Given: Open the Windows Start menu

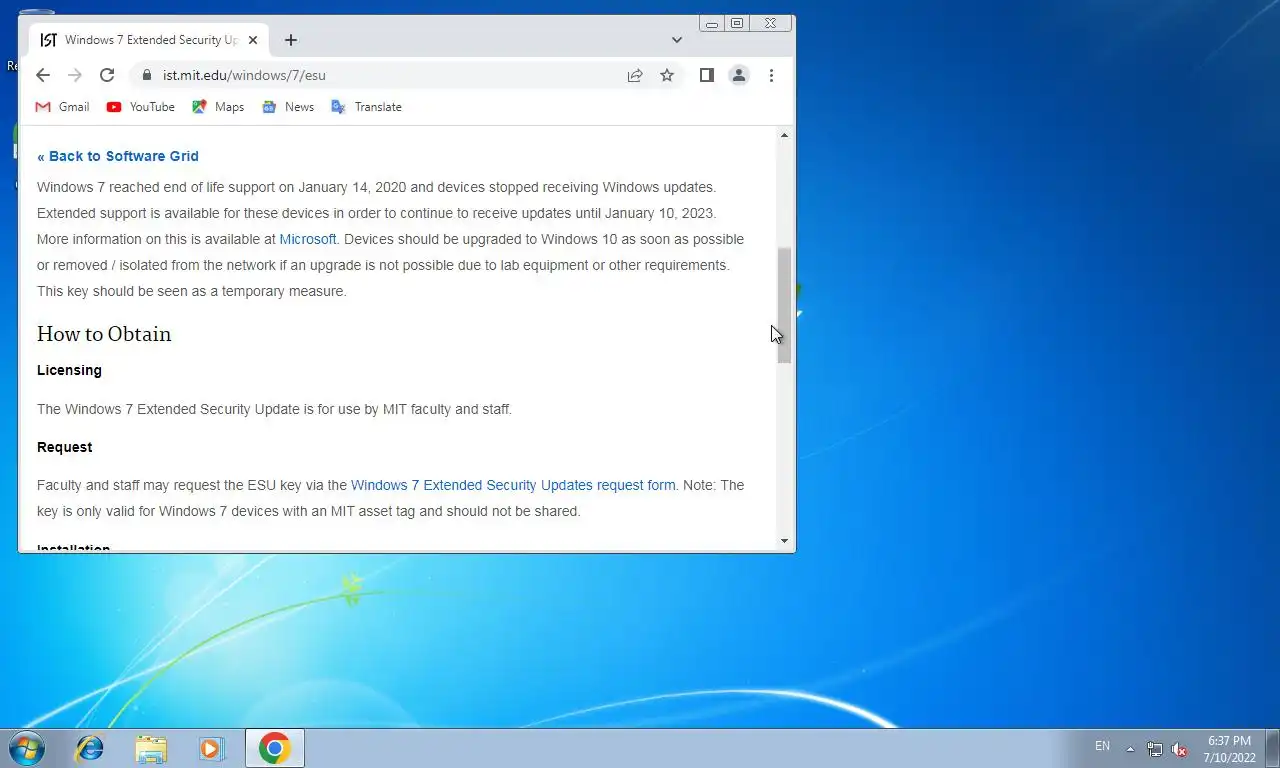Looking at the screenshot, I should point(25,748).
